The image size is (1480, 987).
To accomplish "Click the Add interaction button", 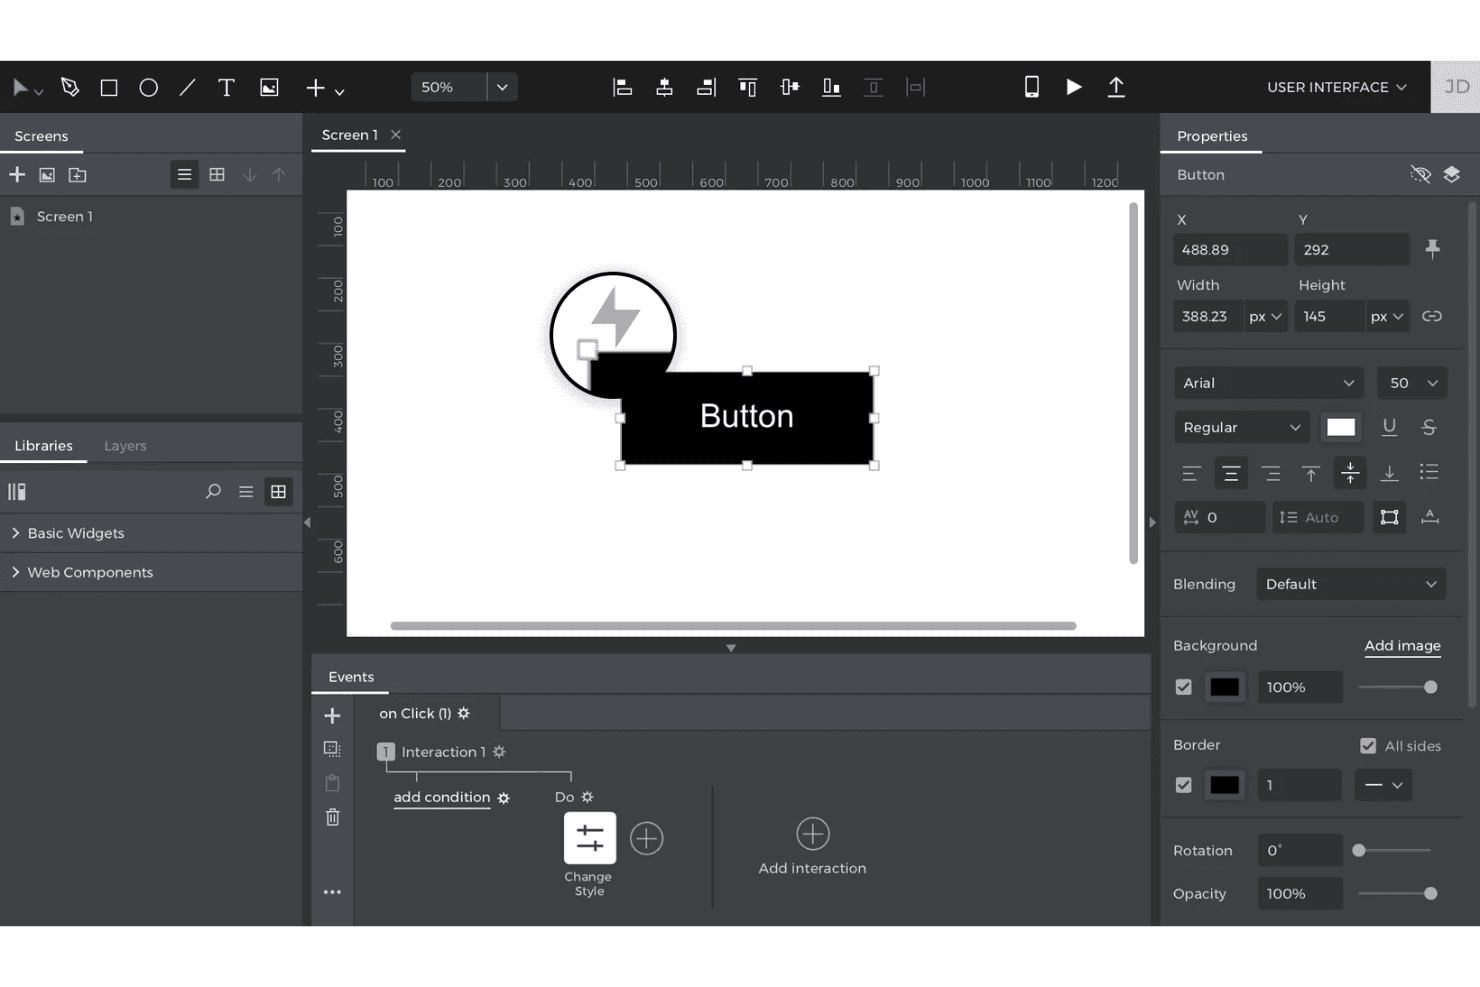I will tap(812, 847).
